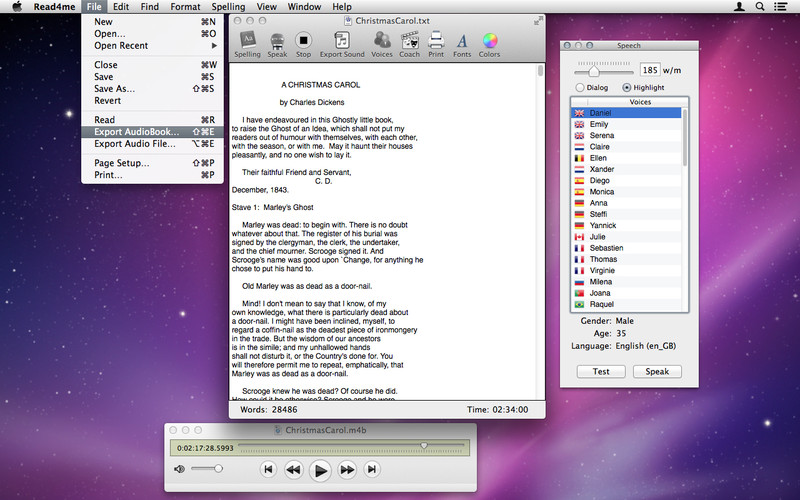Skip to end in audio player
Image resolution: width=800 pixels, height=500 pixels.
(x=372, y=469)
